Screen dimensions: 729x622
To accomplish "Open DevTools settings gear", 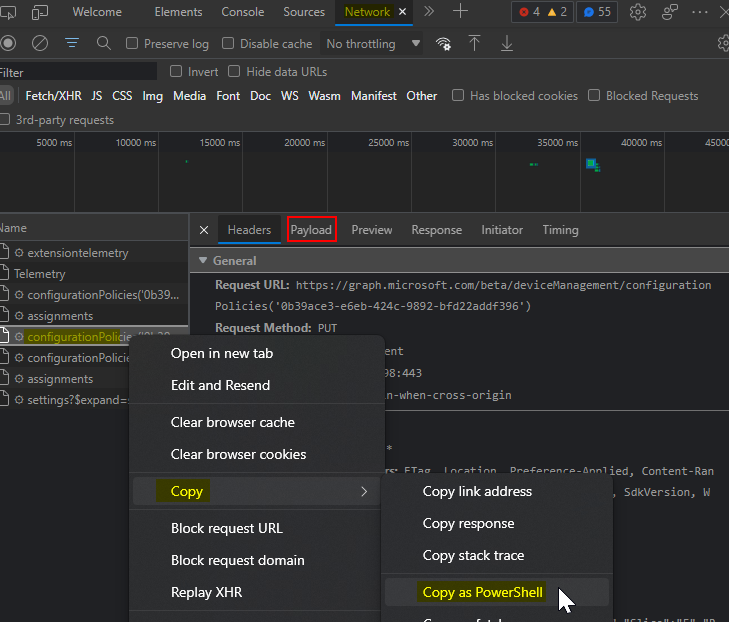I will point(637,12).
